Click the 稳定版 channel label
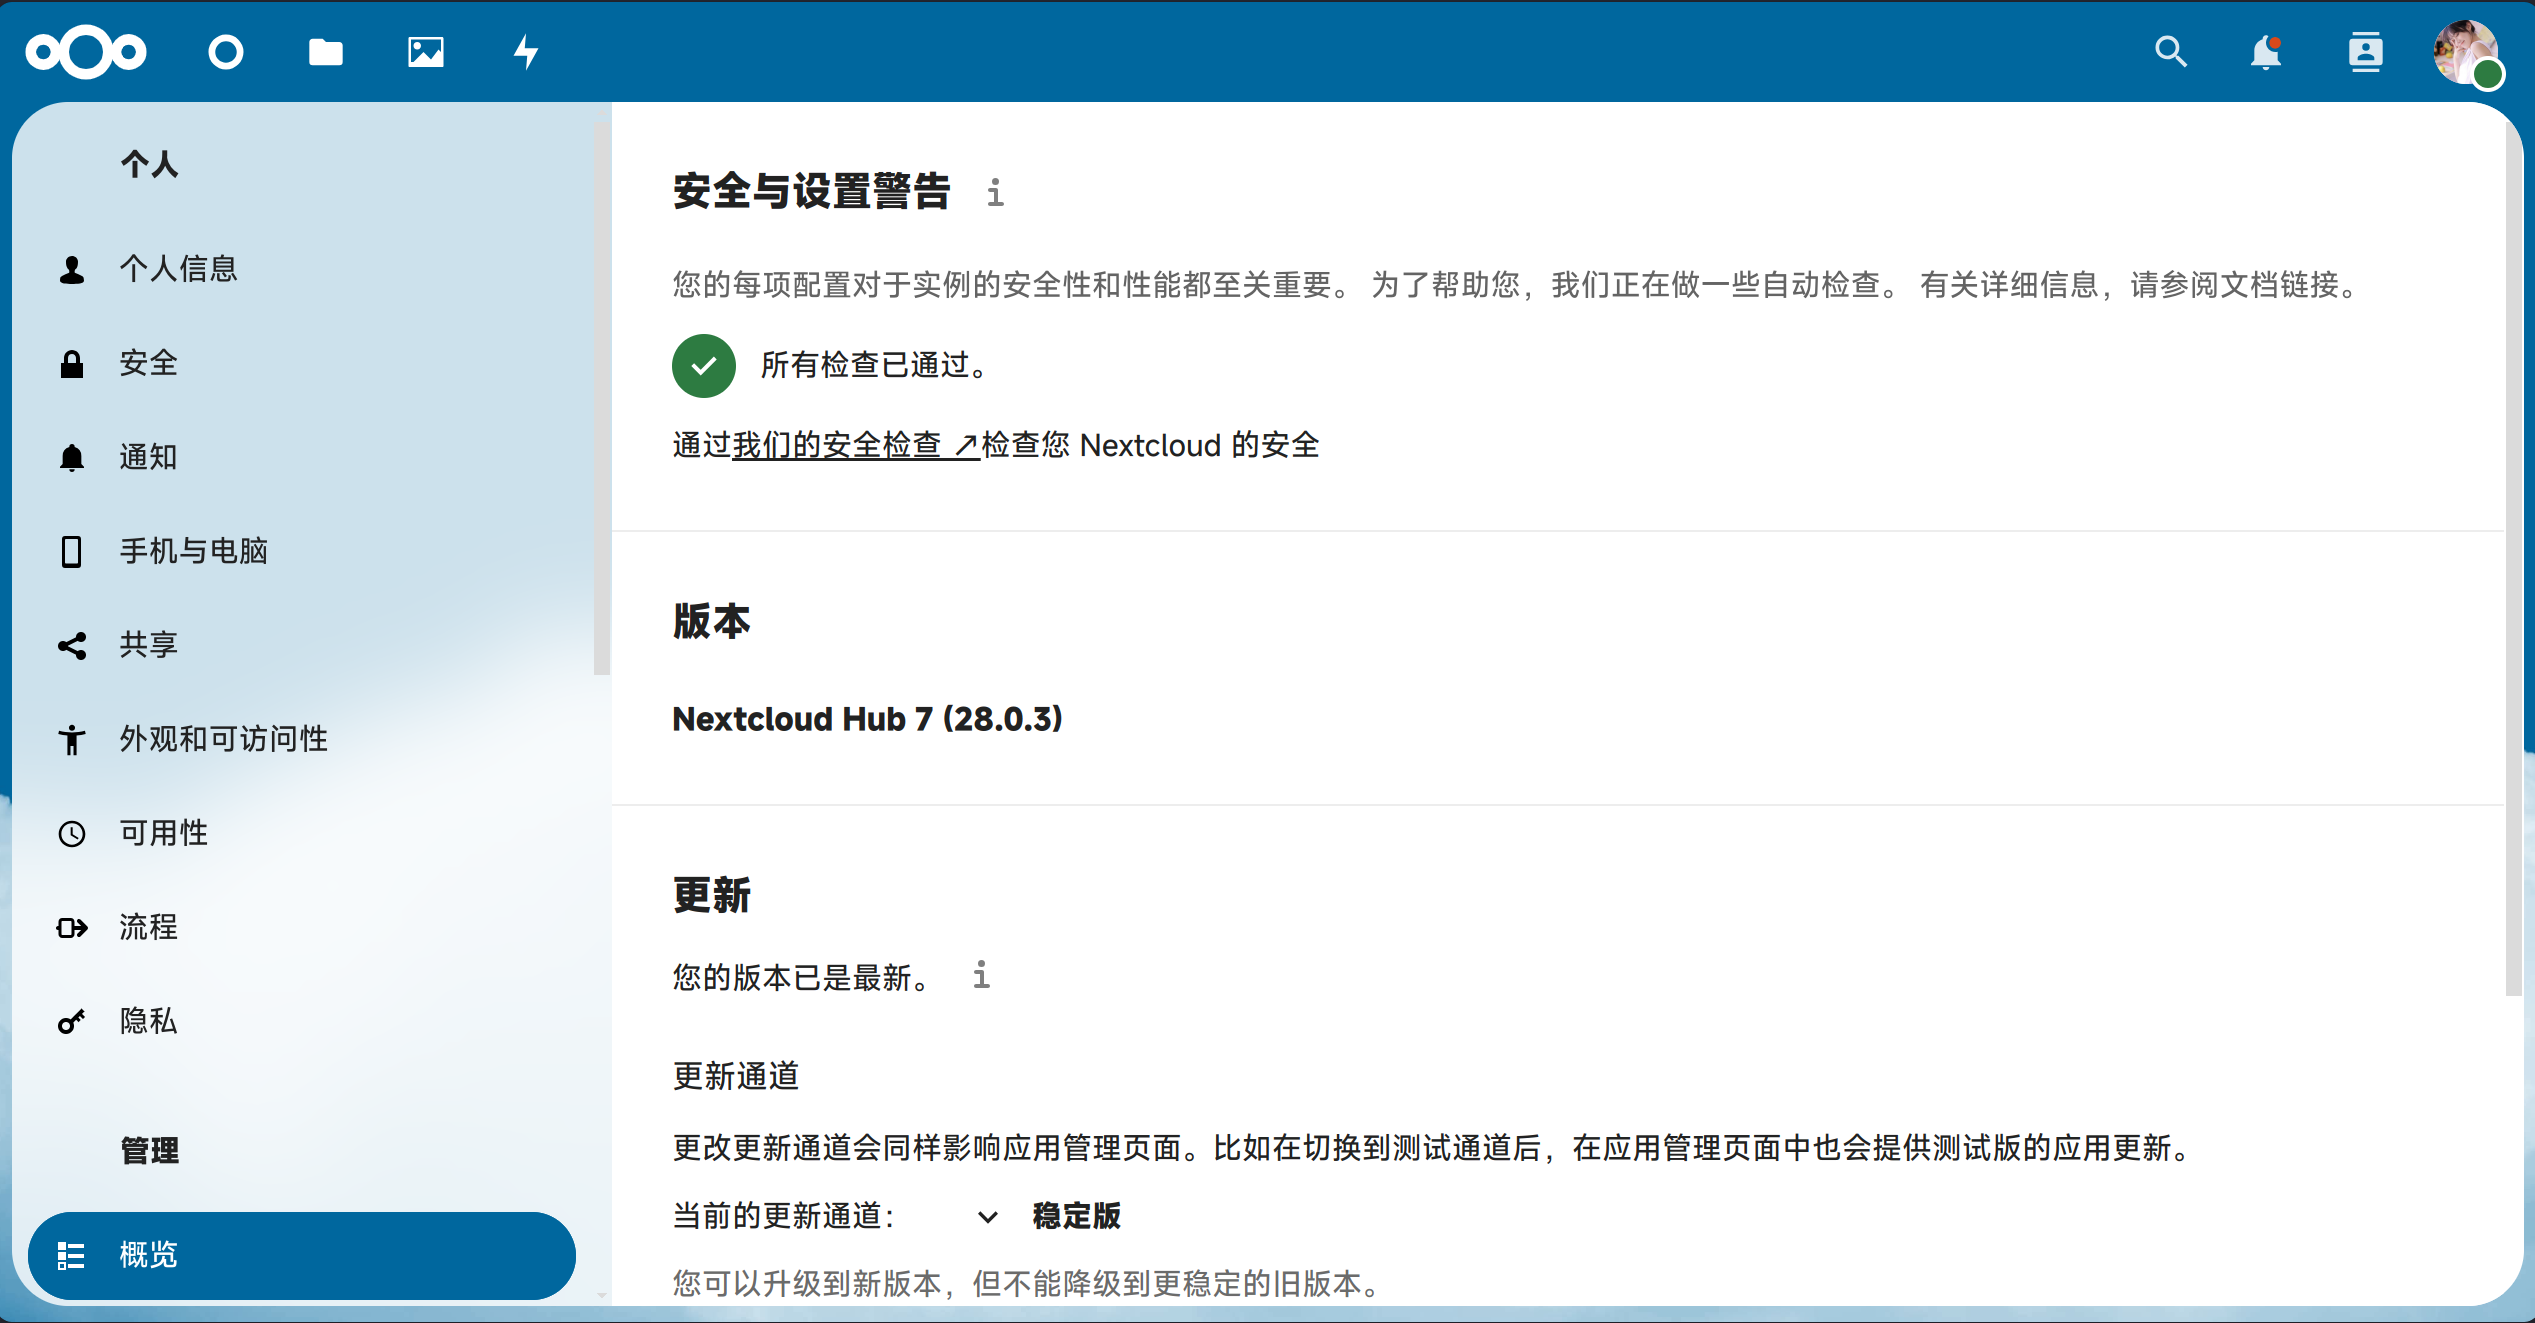Viewport: 2535px width, 1323px height. pyautogui.click(x=1076, y=1216)
